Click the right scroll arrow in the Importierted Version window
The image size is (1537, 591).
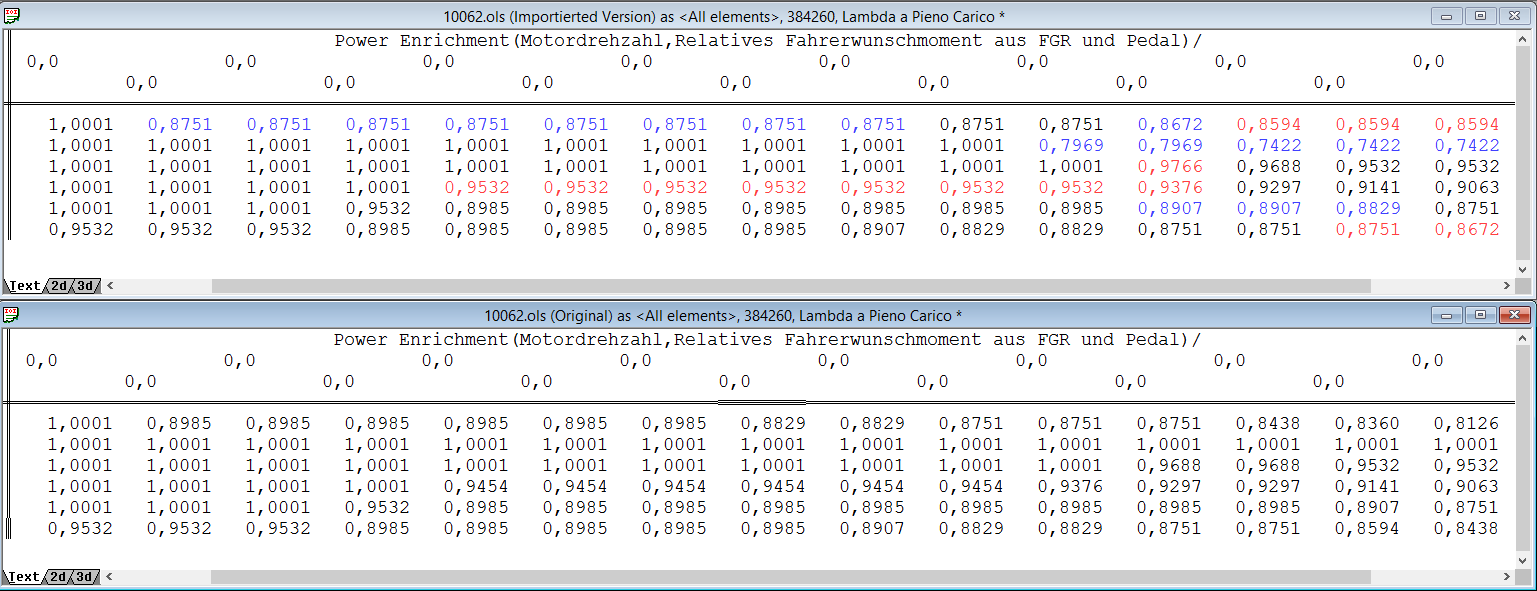[x=1507, y=286]
